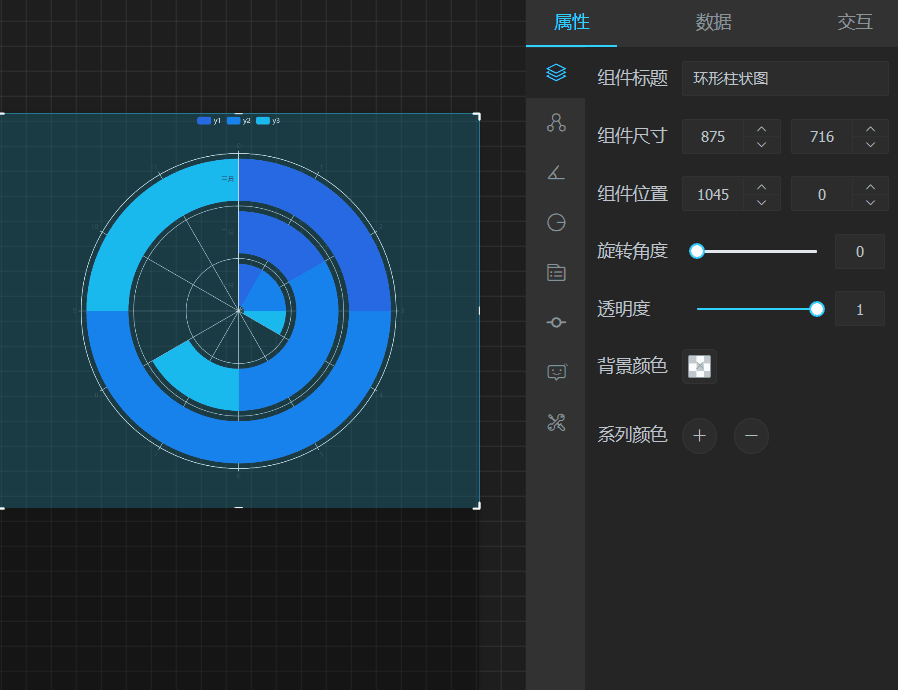898x690 pixels.
Task: Open the angle axis settings icon
Action: coord(556,172)
